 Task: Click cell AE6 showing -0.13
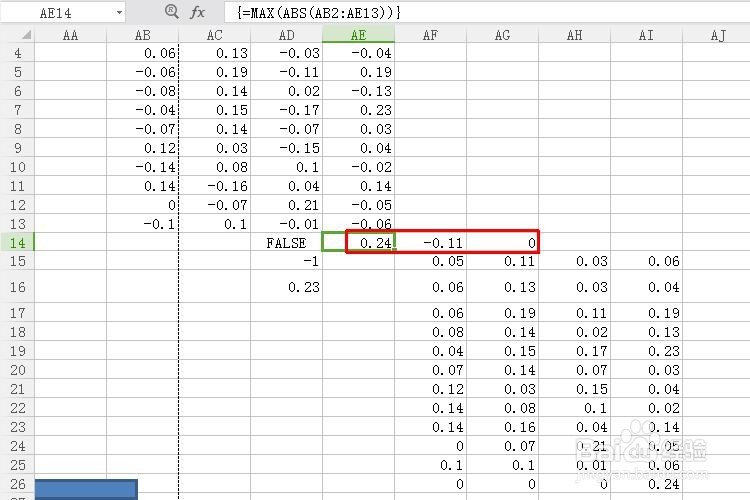tap(359, 90)
